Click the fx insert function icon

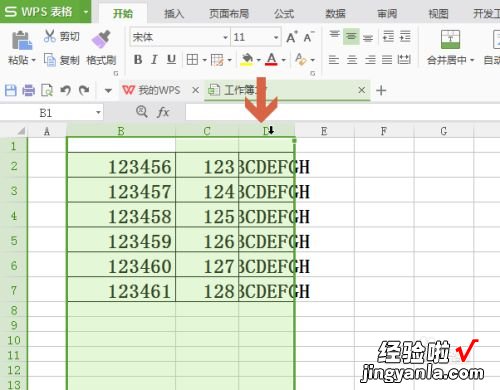click(163, 112)
